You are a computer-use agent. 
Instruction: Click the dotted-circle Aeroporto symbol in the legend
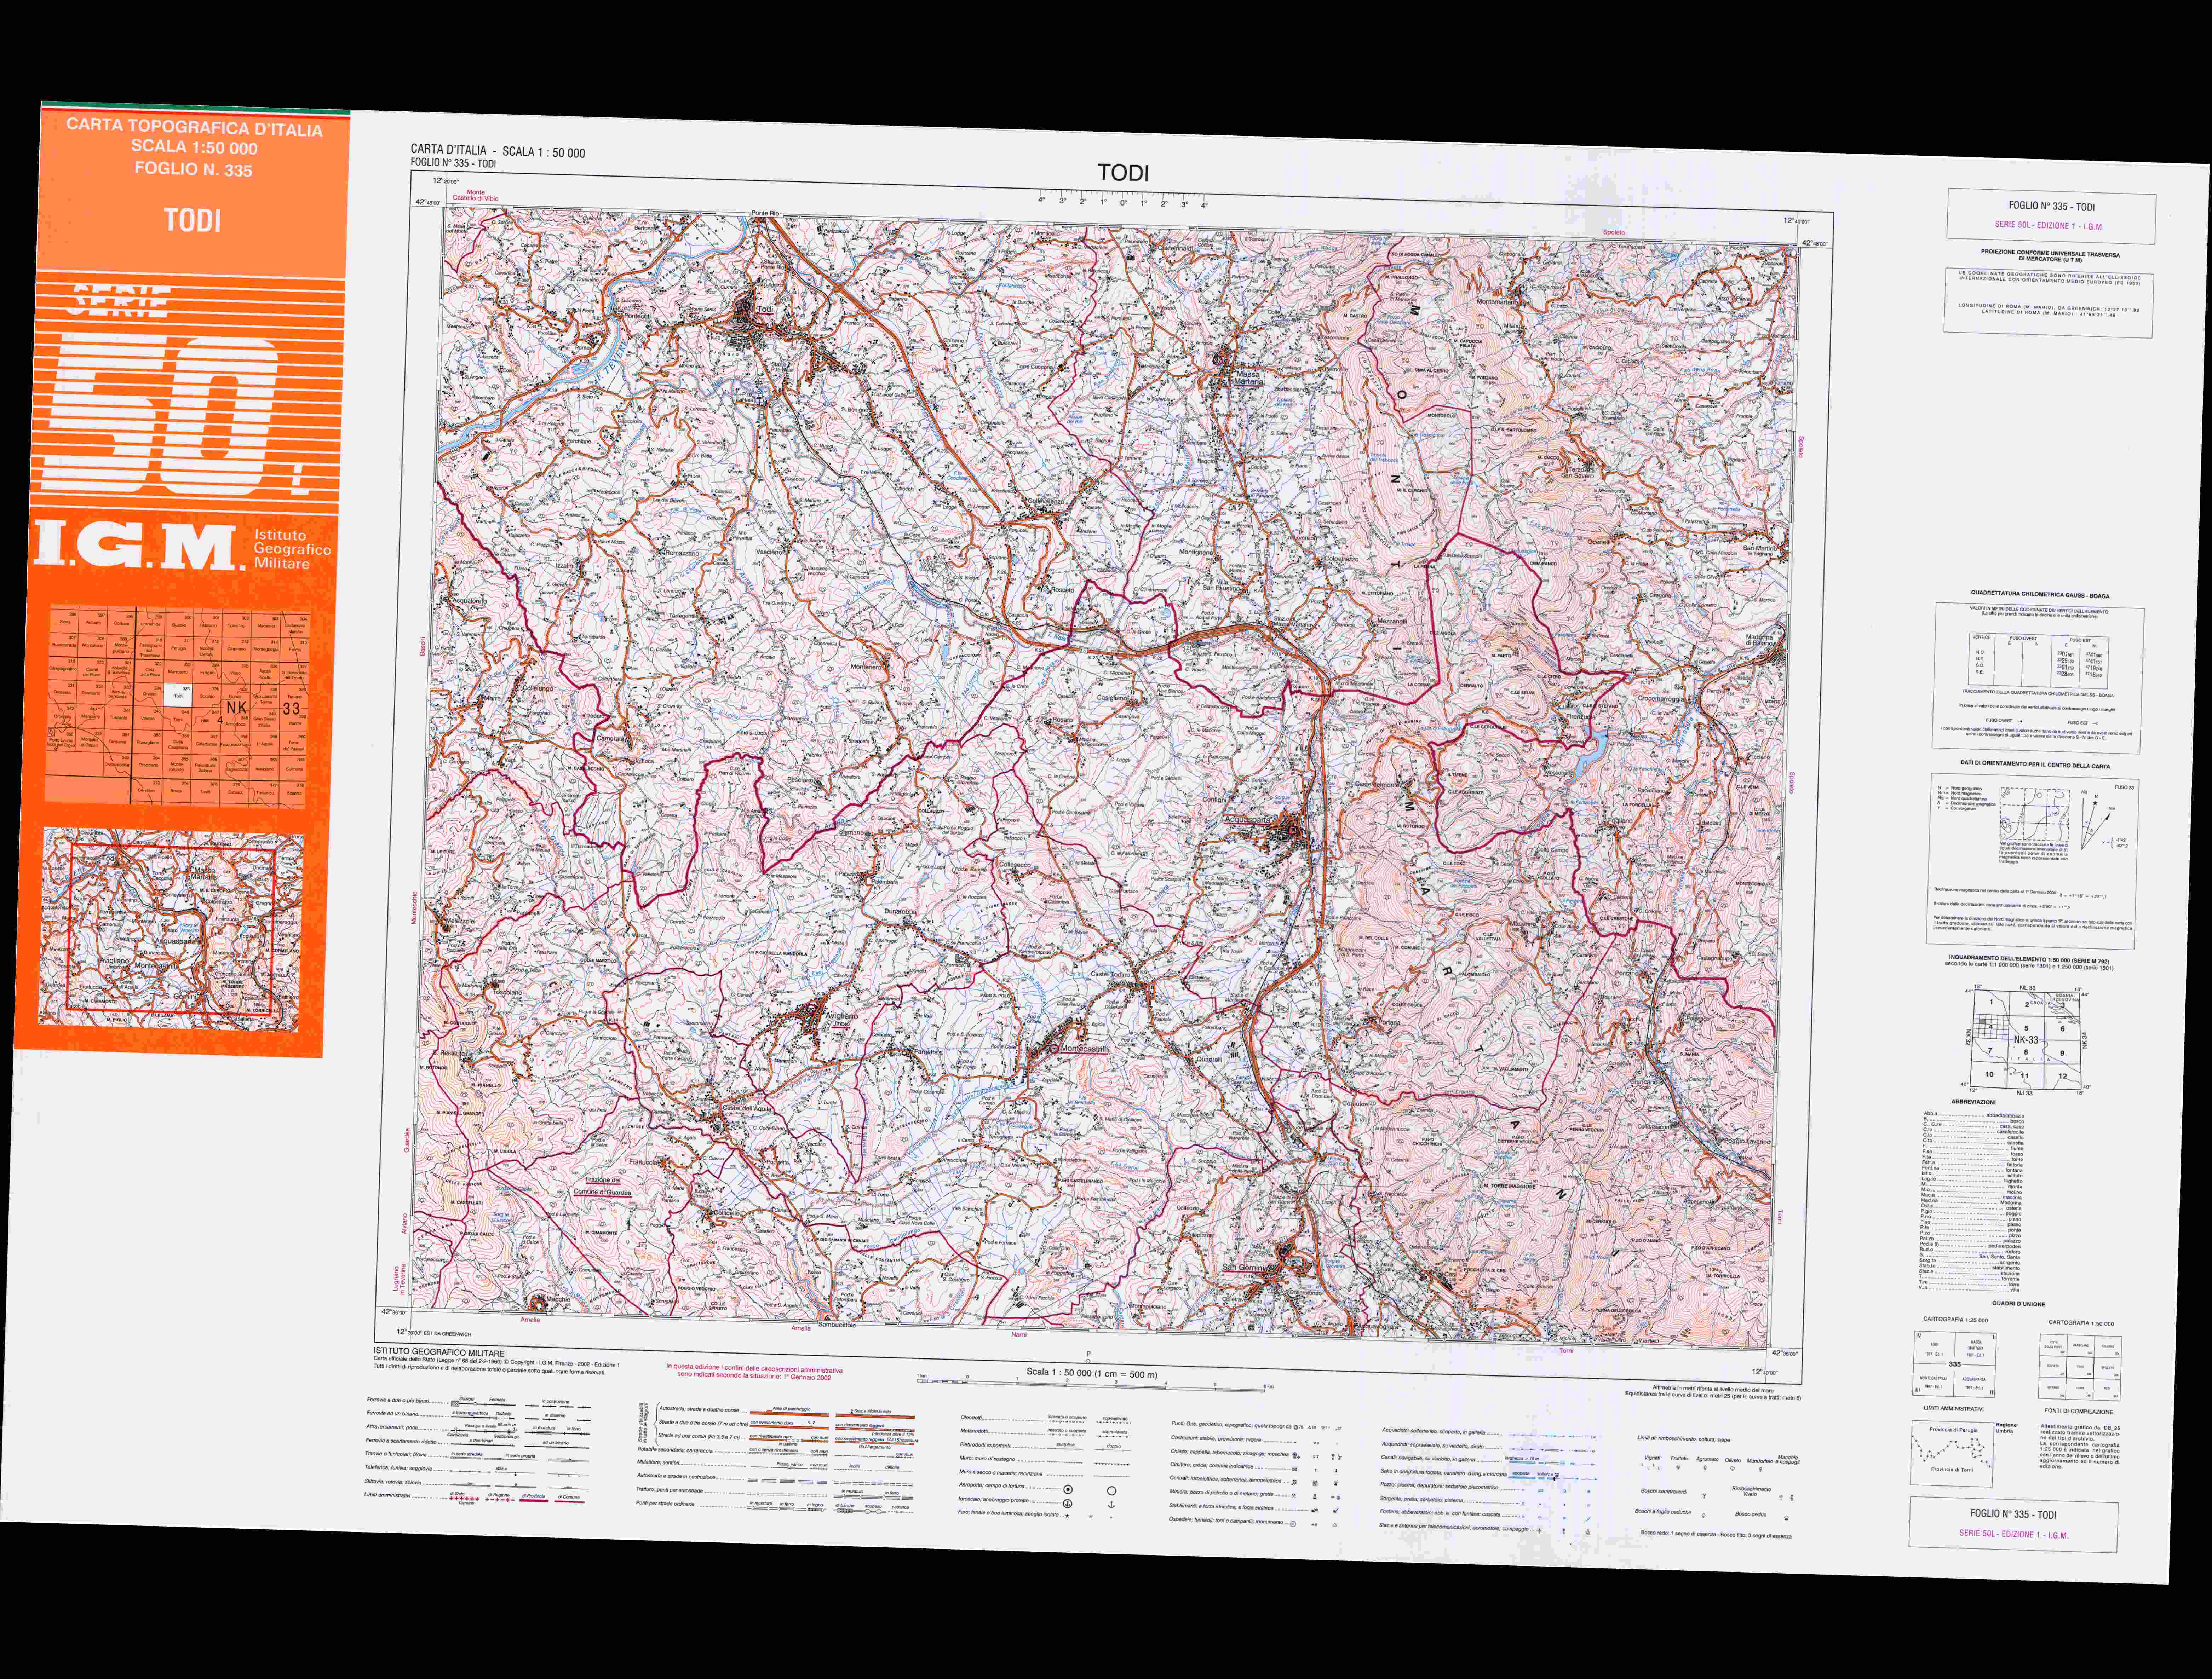pos(1068,1490)
